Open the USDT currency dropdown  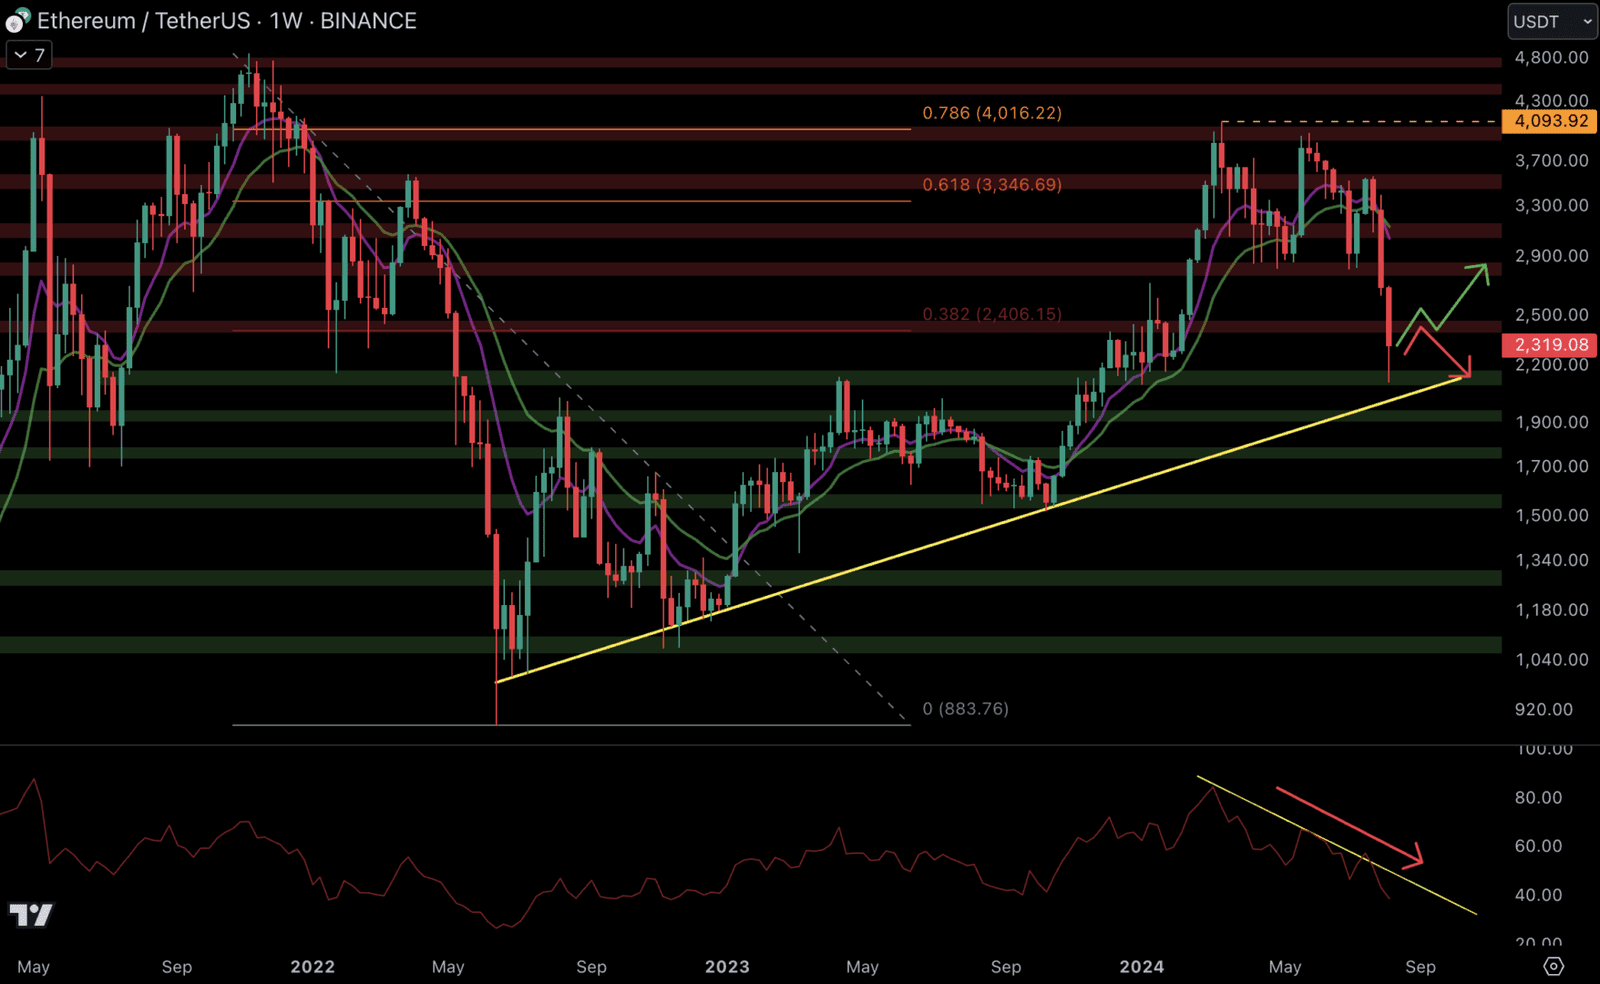[1552, 21]
